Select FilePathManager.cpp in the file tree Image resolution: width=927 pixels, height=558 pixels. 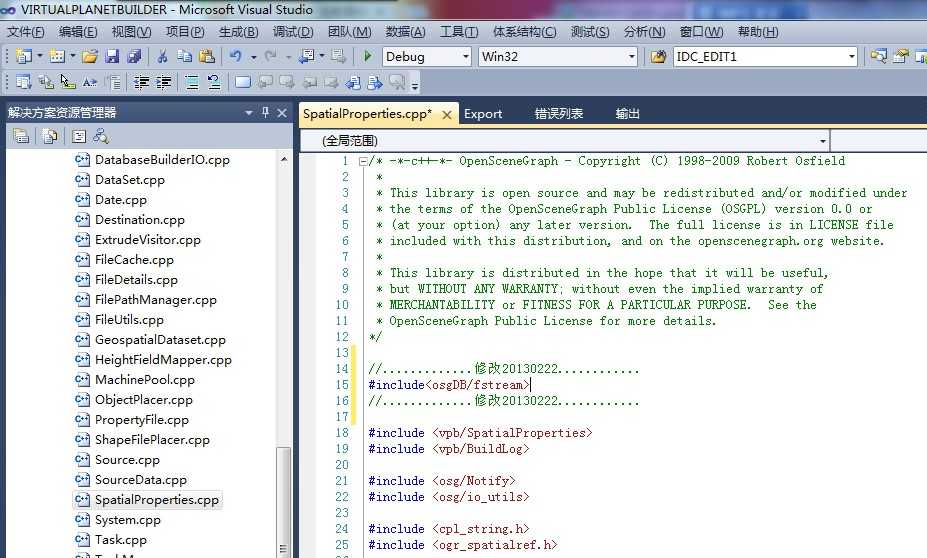(x=155, y=300)
